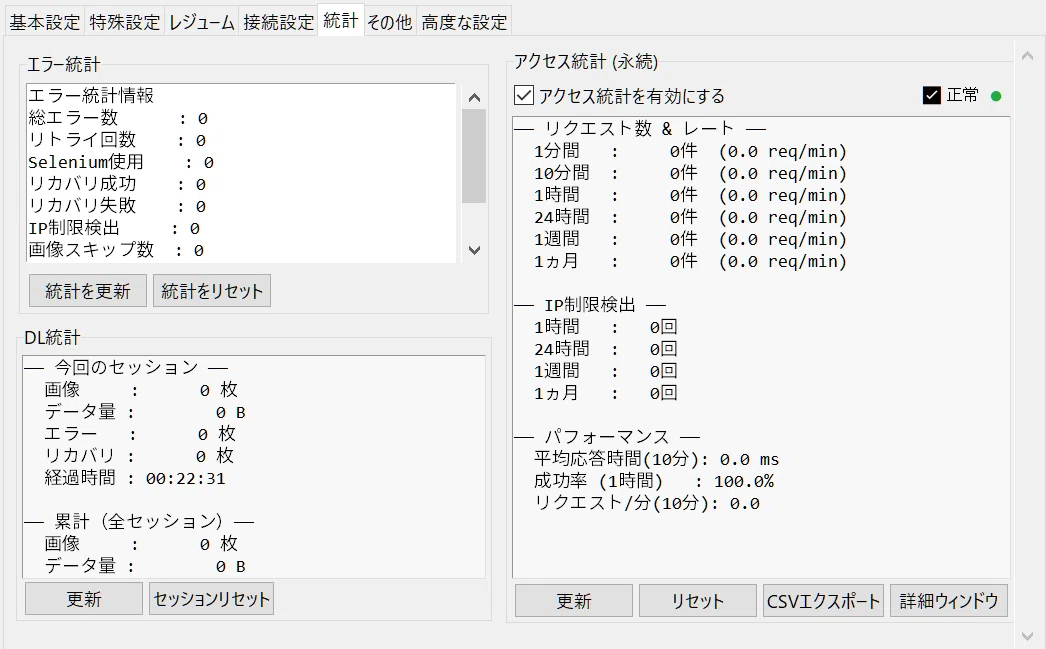The image size is (1046, 649).
Task: Click error stats scrollbar up arrow
Action: coord(474,97)
